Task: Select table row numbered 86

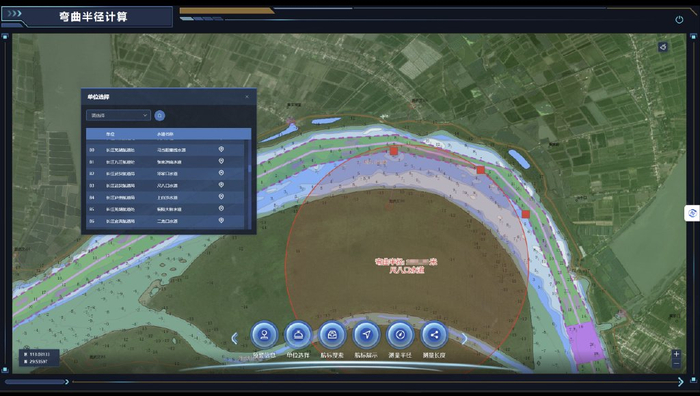Action: (x=166, y=221)
